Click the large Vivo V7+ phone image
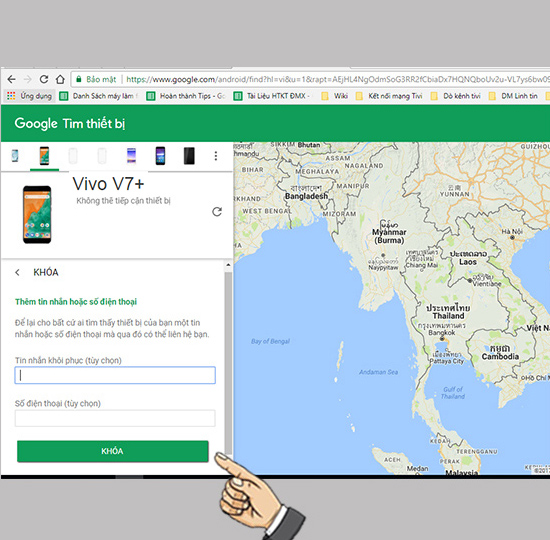 [37, 214]
